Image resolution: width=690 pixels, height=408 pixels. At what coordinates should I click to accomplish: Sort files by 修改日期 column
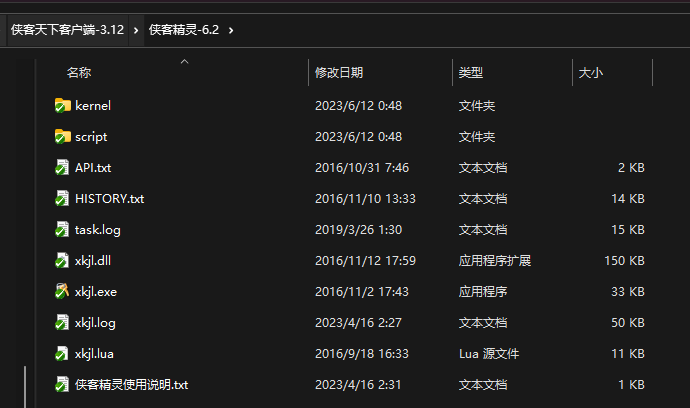coord(339,73)
